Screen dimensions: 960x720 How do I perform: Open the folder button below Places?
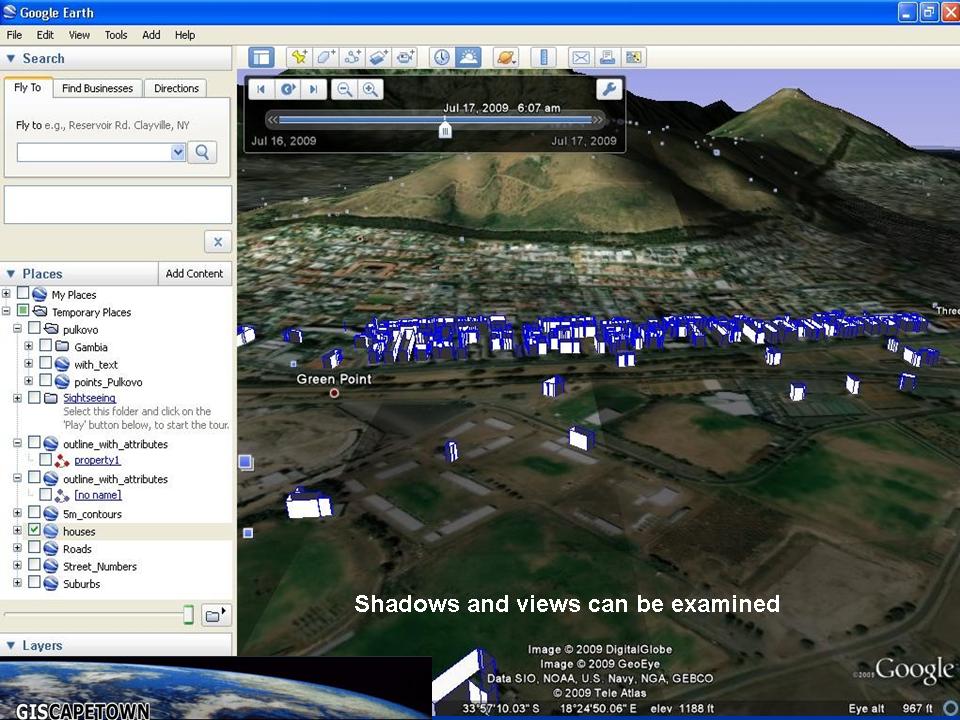pyautogui.click(x=216, y=615)
